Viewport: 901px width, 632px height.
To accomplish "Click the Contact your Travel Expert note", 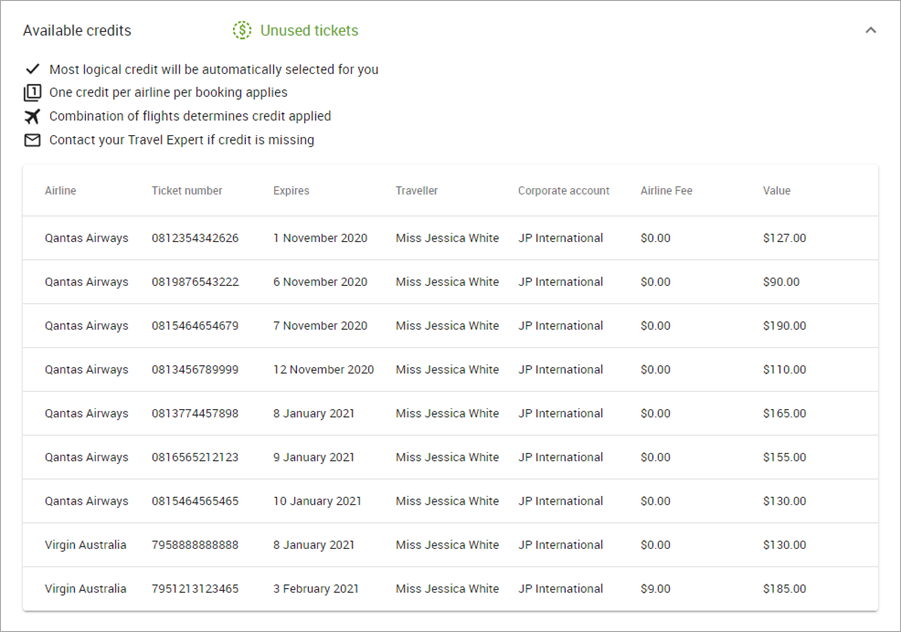I will pyautogui.click(x=182, y=140).
